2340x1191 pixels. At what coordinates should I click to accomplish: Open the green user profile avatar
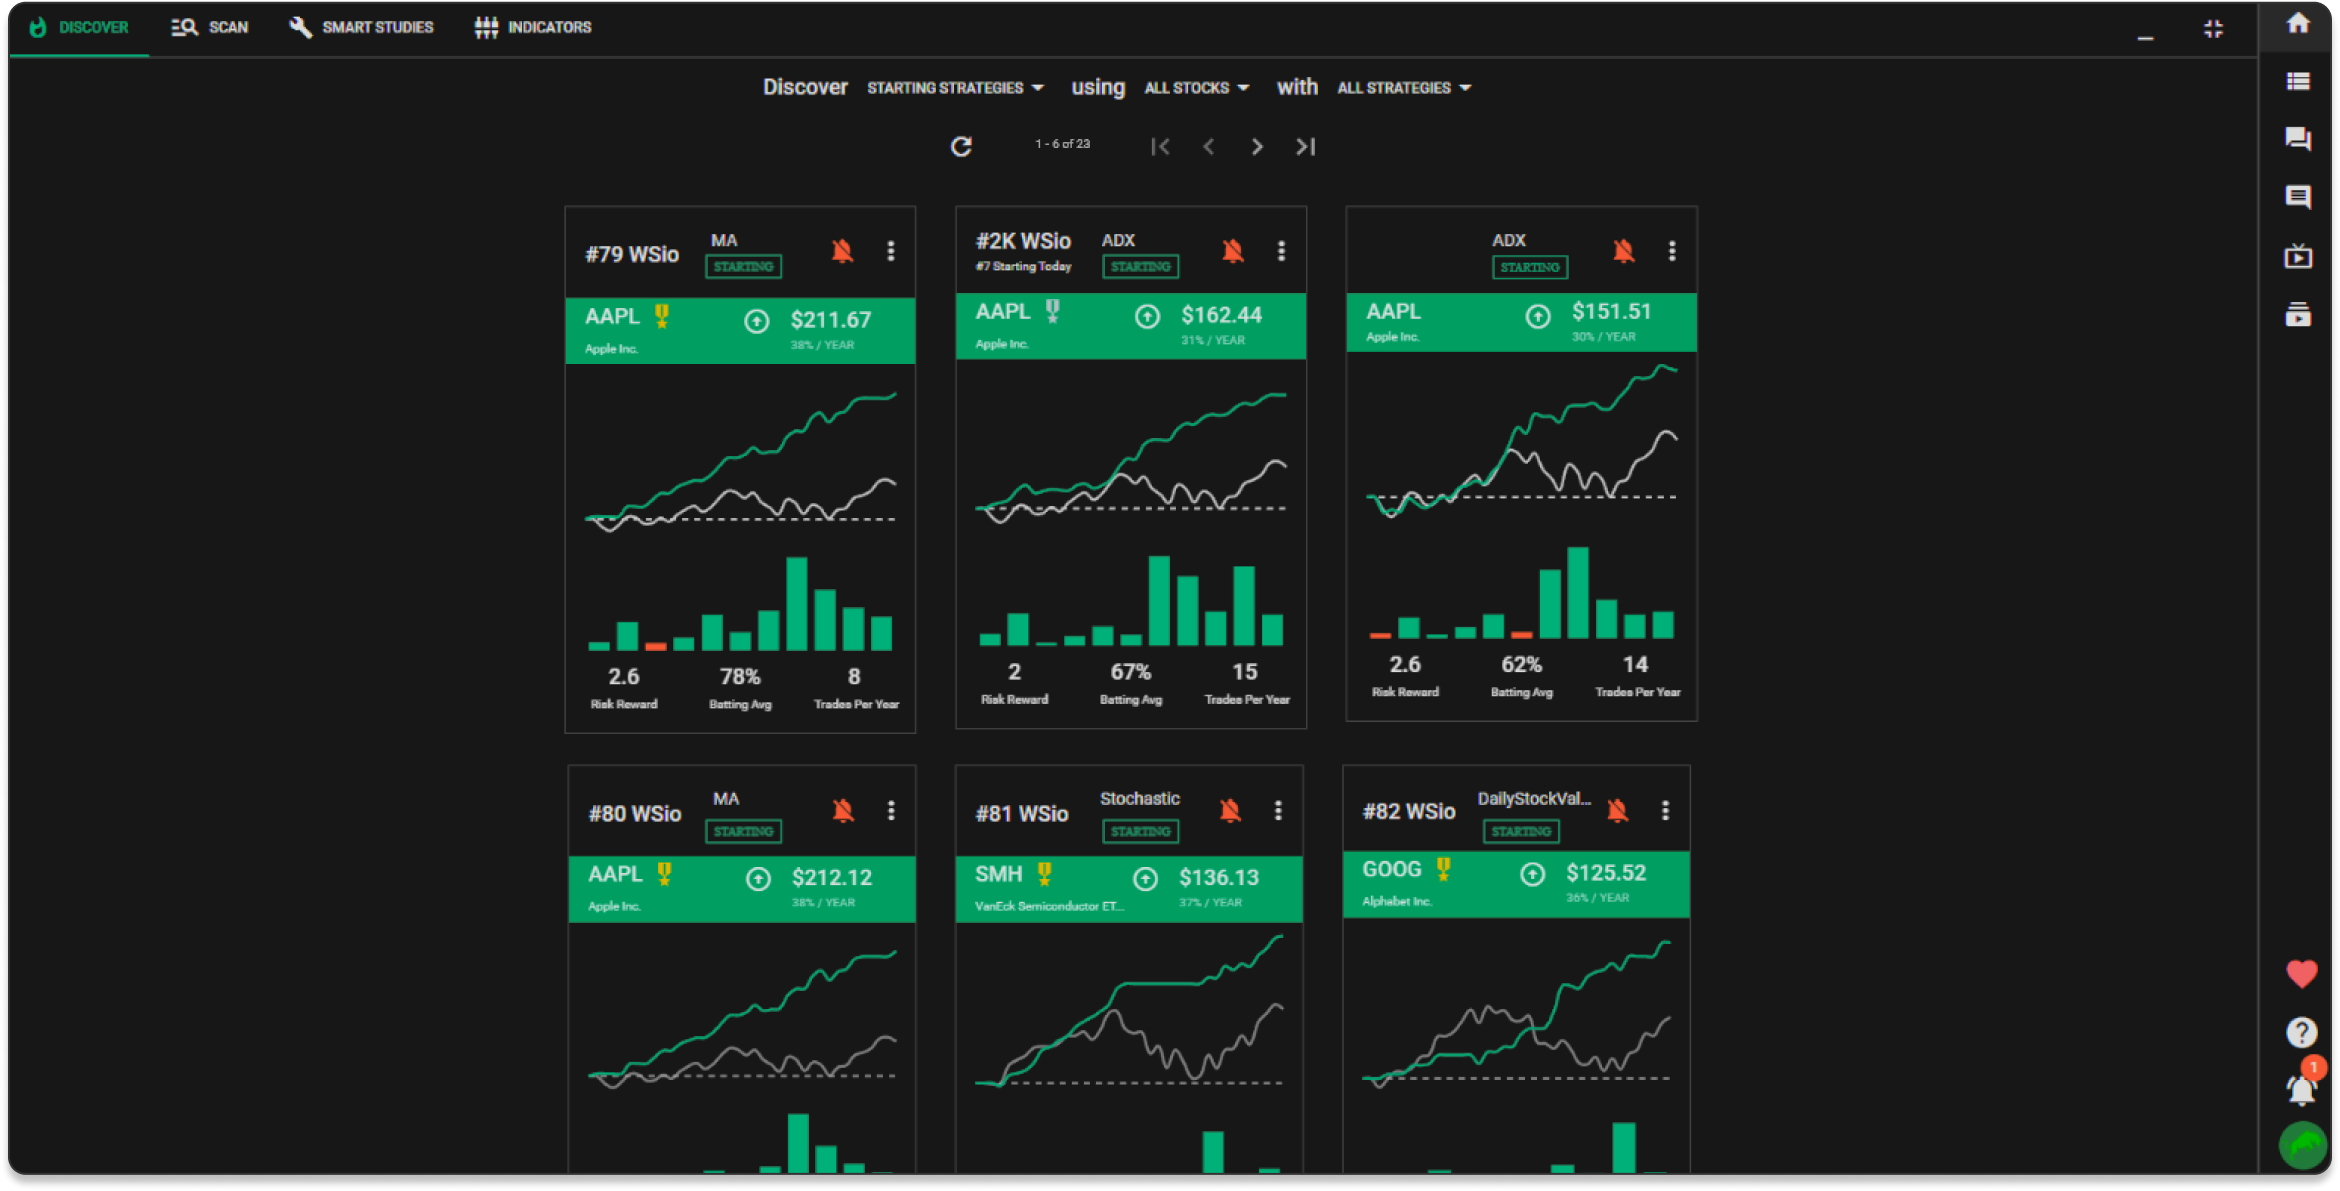click(2303, 1145)
